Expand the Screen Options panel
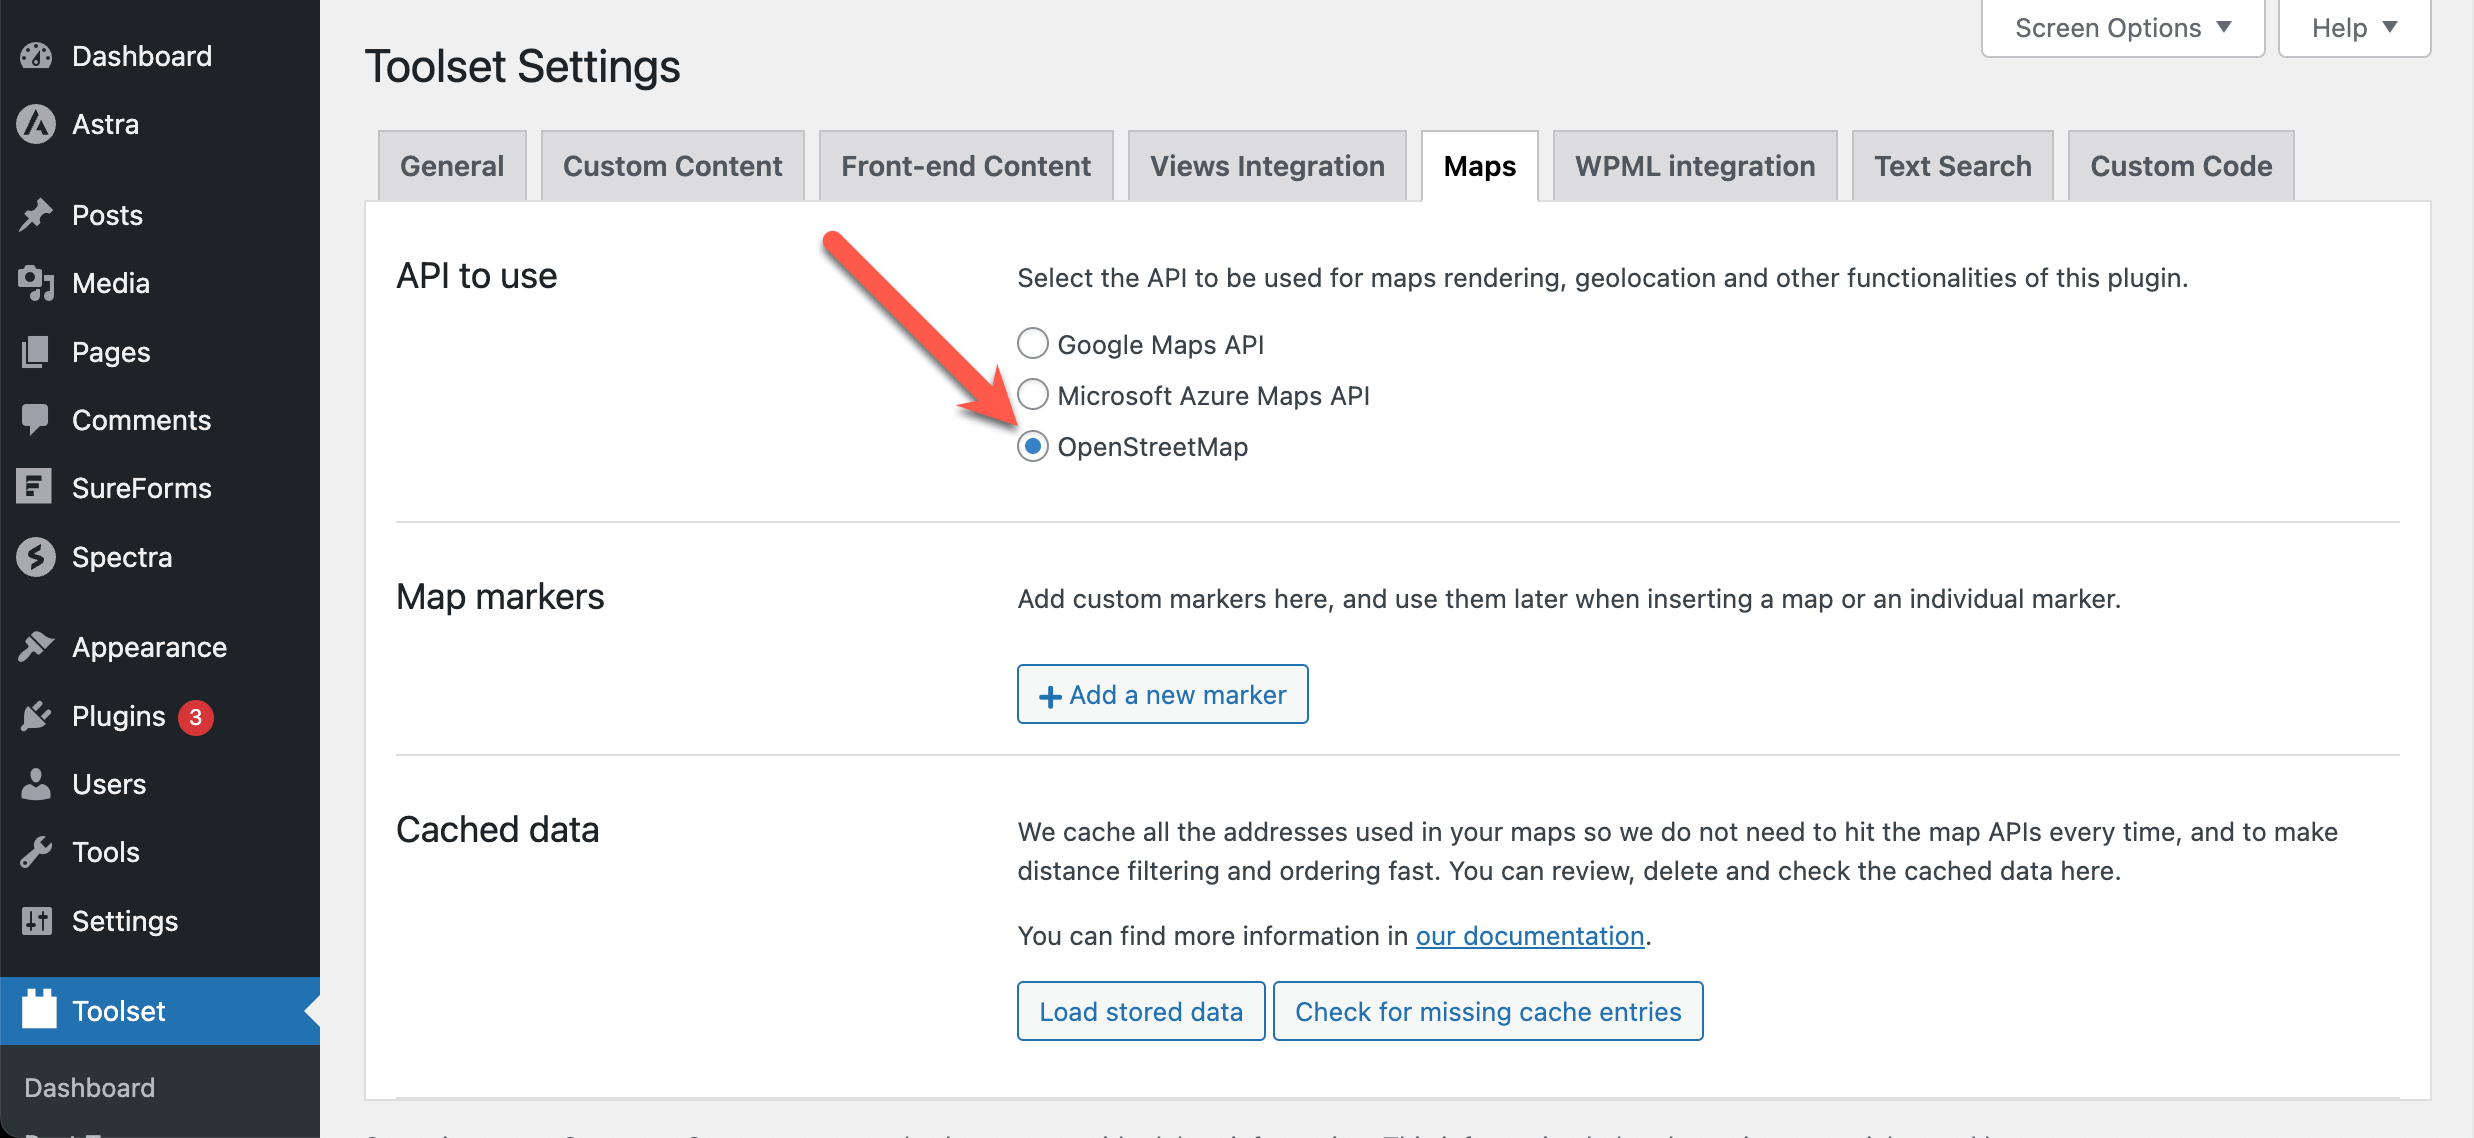 2123,28
